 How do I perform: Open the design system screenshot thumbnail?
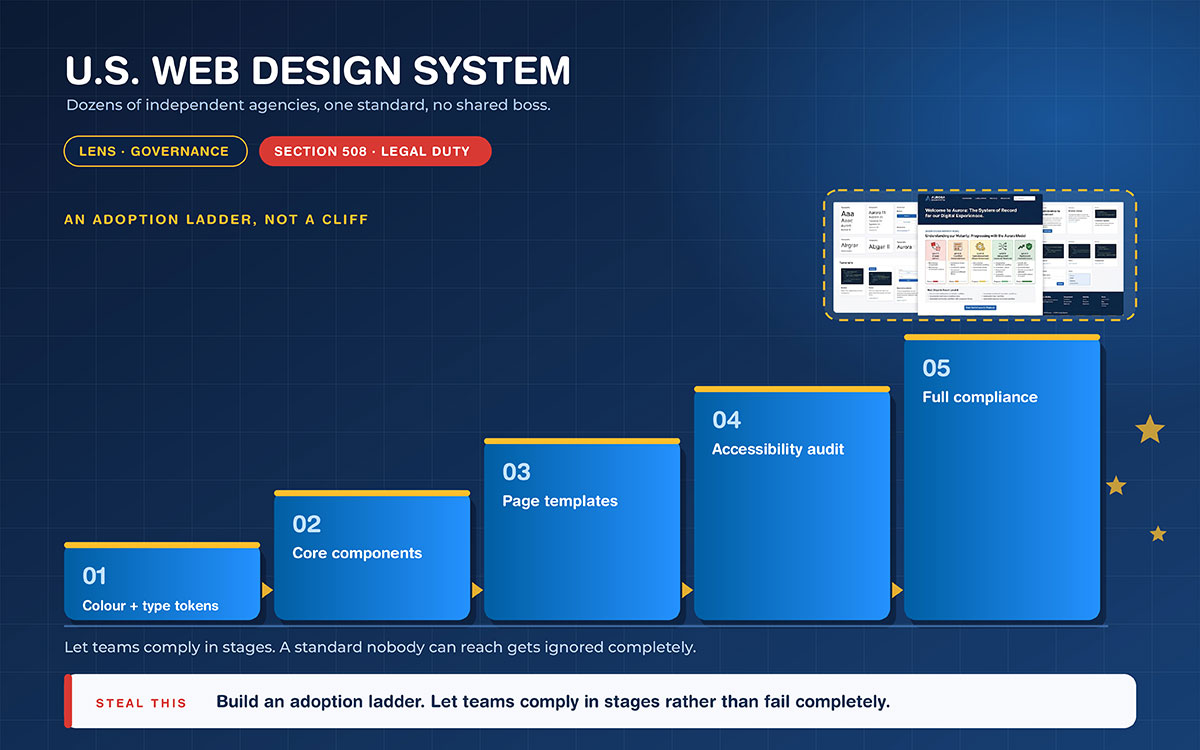pos(980,255)
